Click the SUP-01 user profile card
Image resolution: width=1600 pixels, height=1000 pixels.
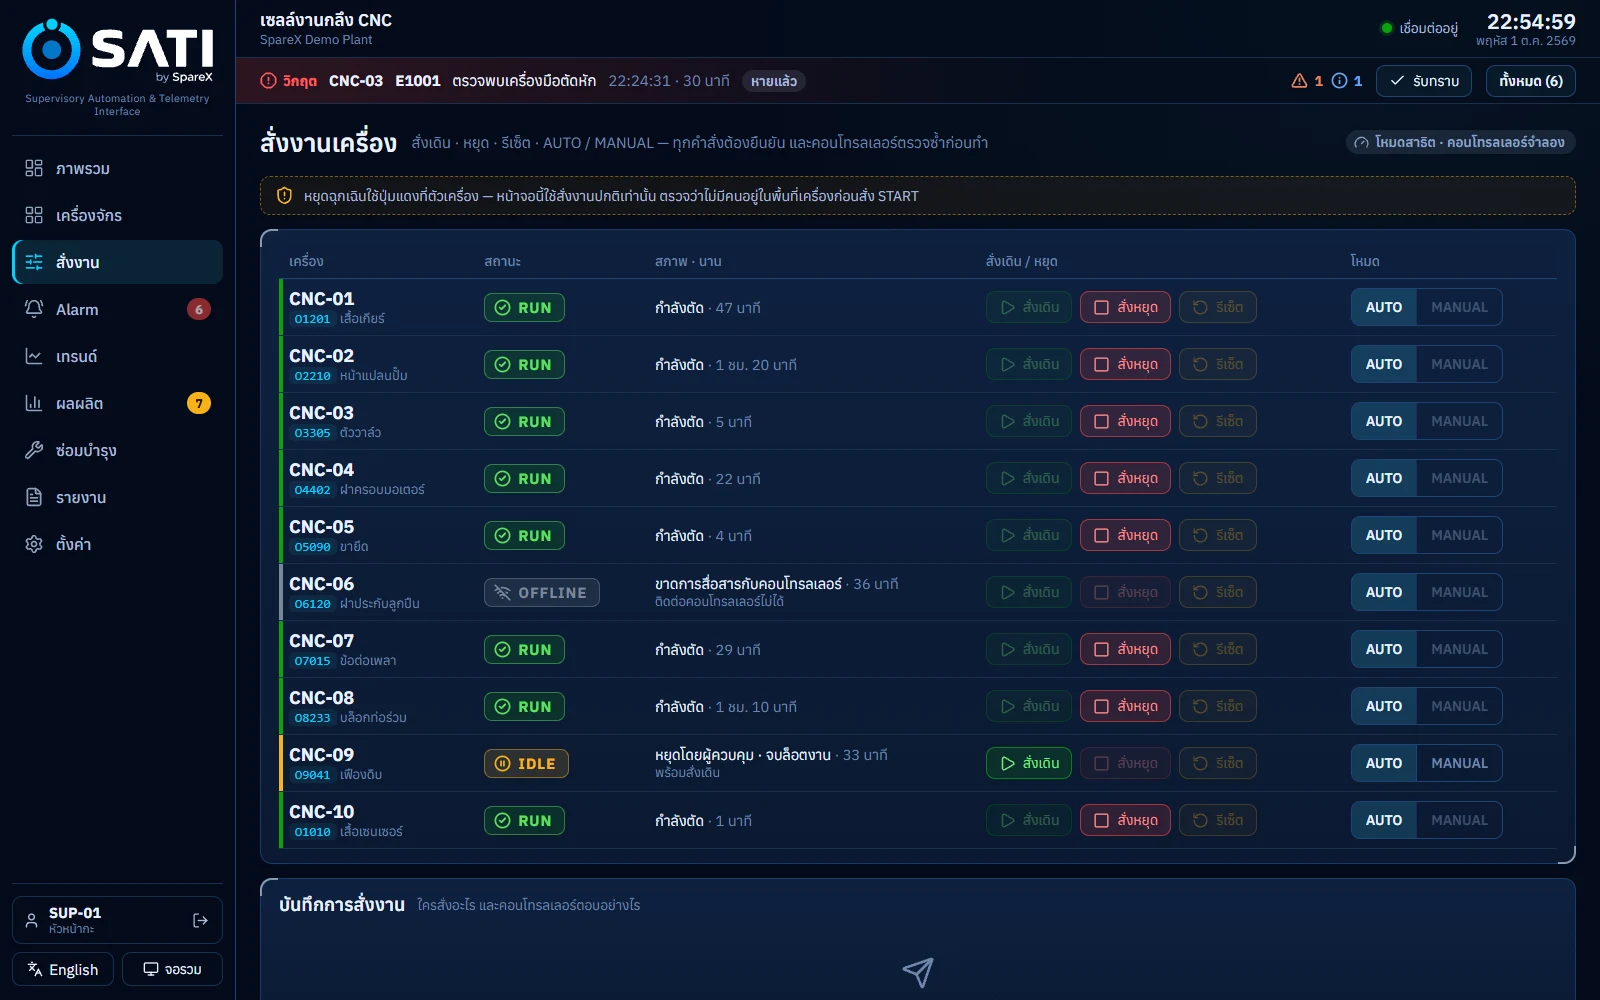pyautogui.click(x=117, y=920)
